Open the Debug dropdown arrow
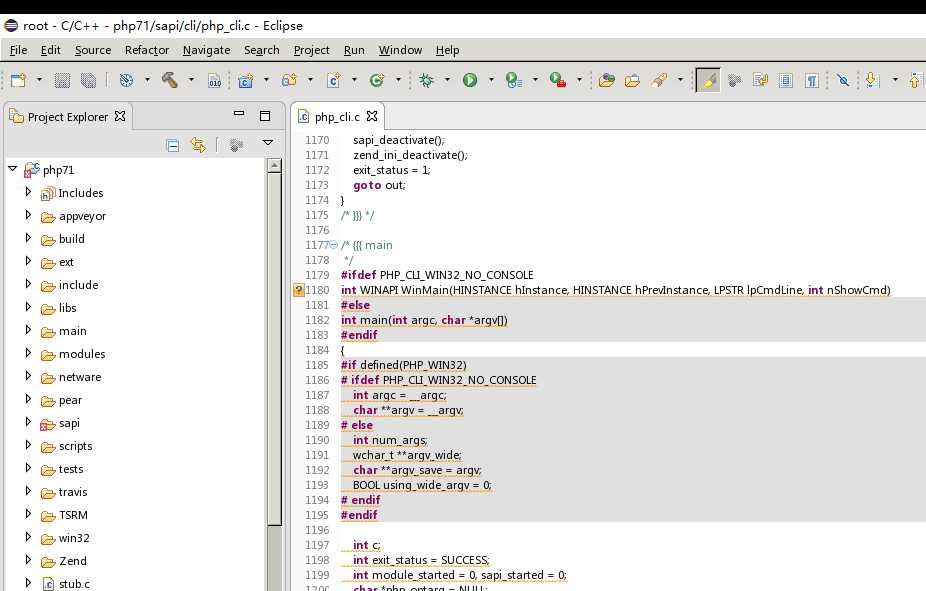Screen dimensions: 926x591 click(447, 80)
